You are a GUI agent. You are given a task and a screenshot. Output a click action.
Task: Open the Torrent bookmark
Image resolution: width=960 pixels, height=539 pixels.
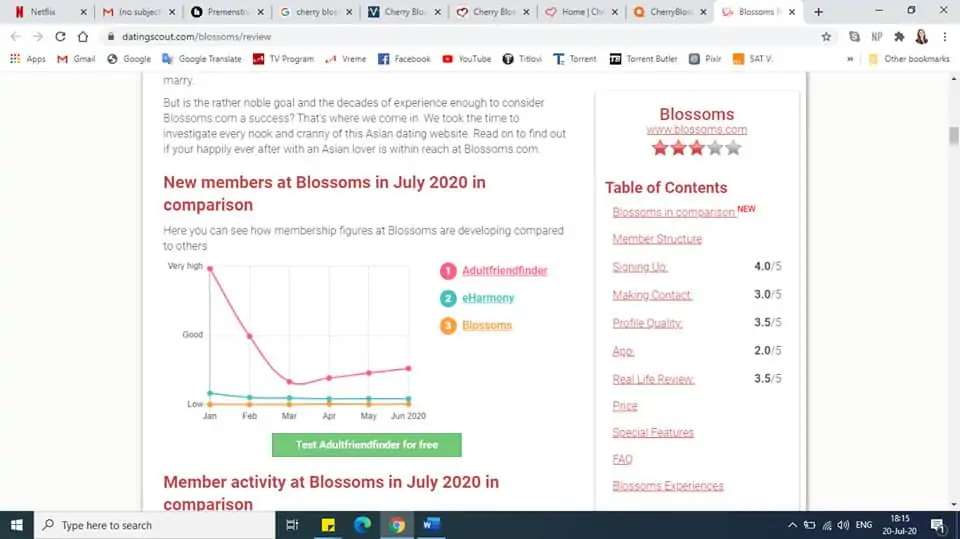(574, 59)
